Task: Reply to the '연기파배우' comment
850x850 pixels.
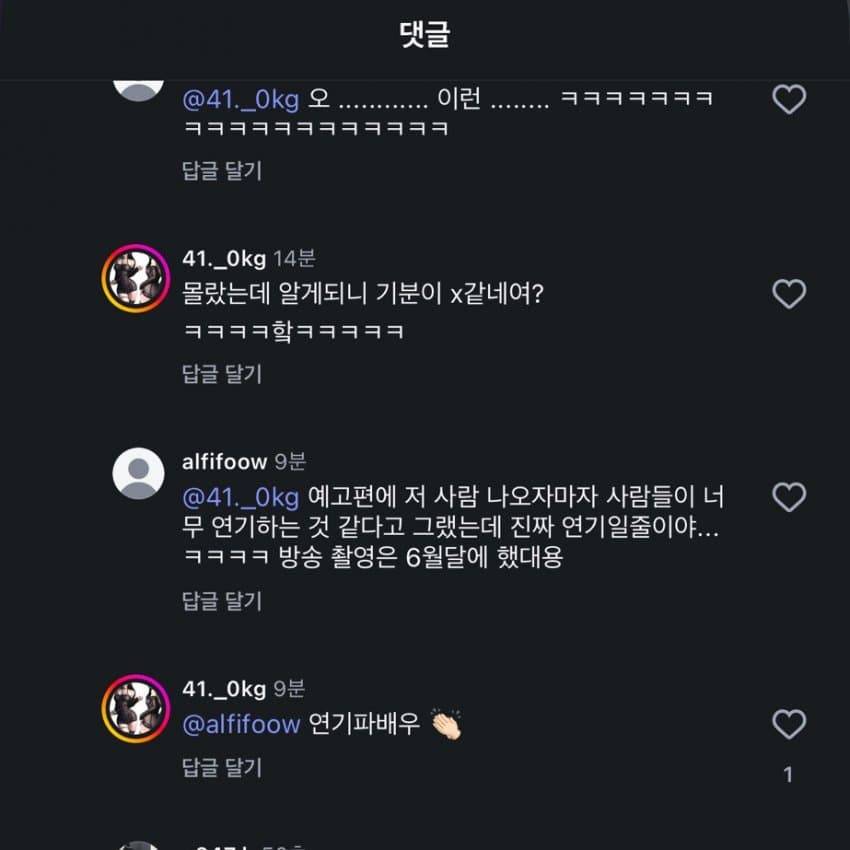Action: 221,767
